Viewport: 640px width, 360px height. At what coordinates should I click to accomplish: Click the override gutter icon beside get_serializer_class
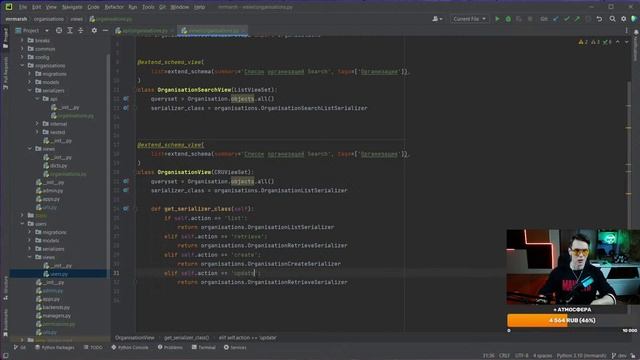tap(126, 209)
